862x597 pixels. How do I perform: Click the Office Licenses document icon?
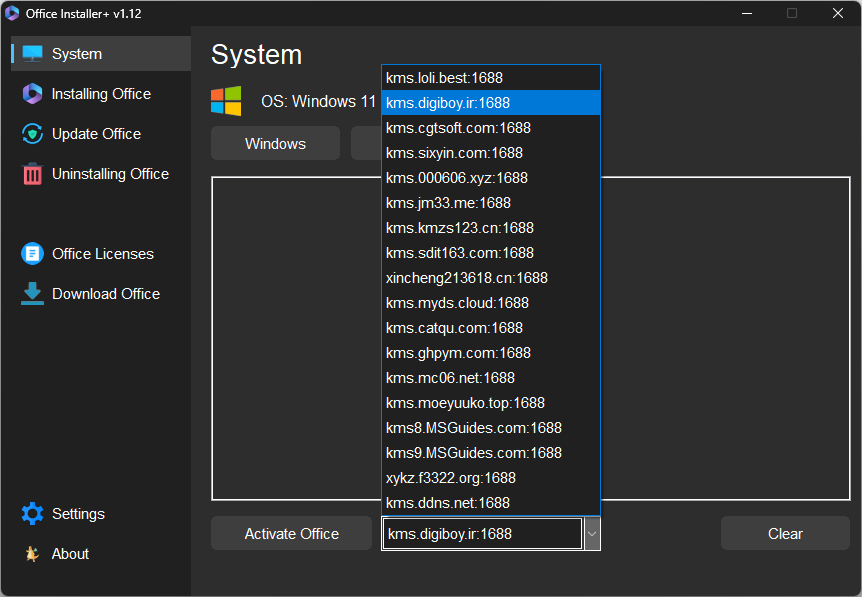pos(32,253)
